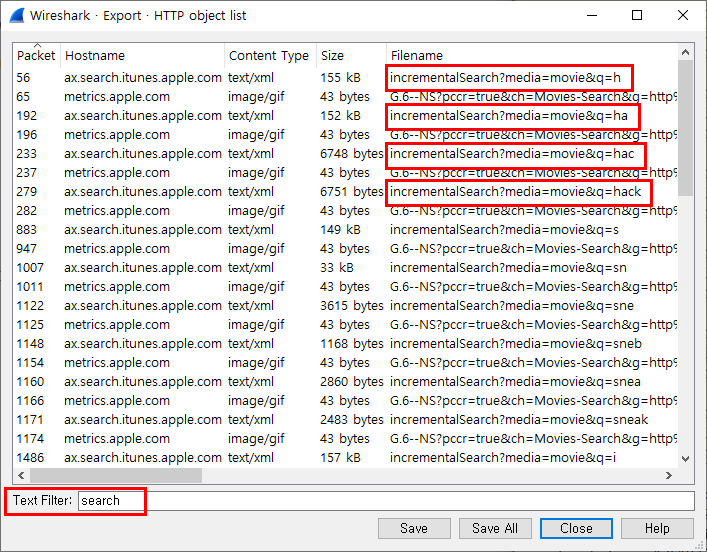Click the vertical scrollbar down arrow
Image resolution: width=707 pixels, height=552 pixels.
(685, 459)
